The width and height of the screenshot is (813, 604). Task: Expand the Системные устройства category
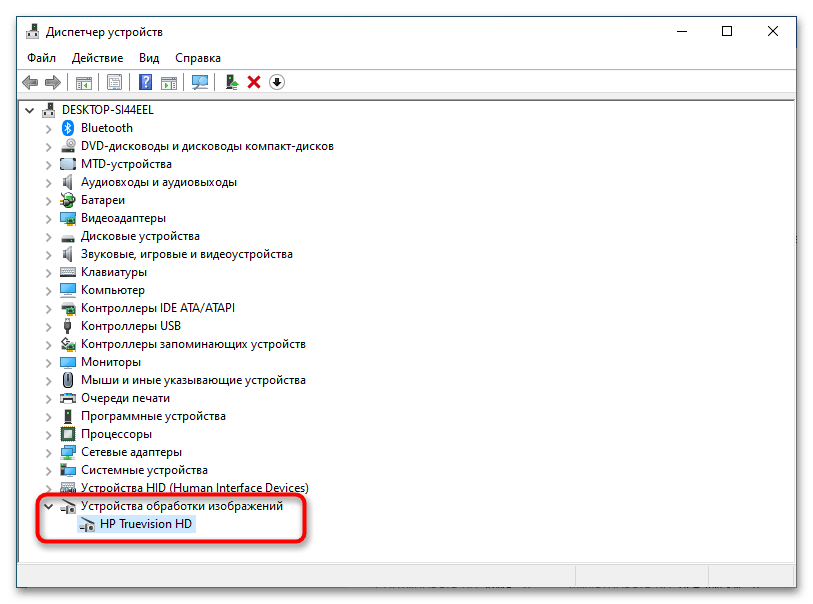point(48,470)
